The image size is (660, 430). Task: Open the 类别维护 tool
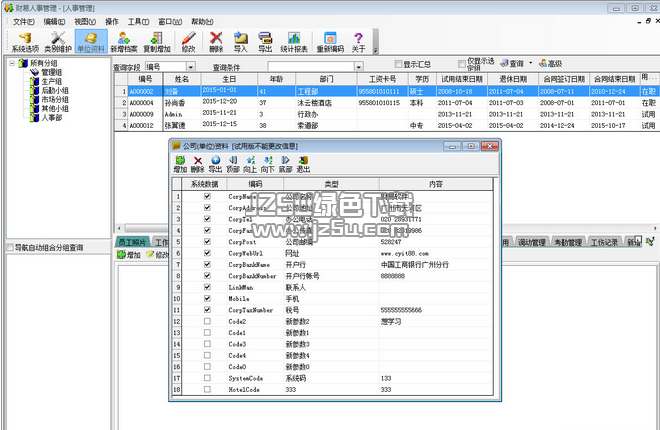[58, 42]
